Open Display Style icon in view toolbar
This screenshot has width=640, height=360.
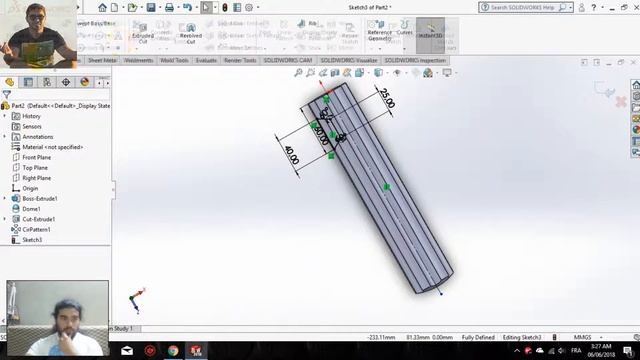click(x=378, y=73)
